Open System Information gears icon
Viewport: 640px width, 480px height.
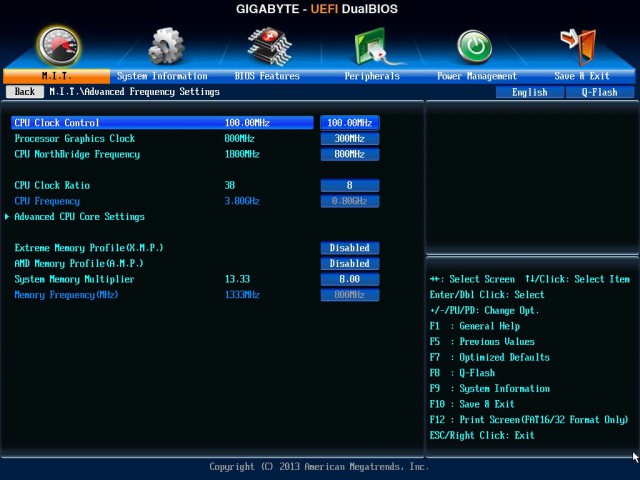(x=166, y=46)
